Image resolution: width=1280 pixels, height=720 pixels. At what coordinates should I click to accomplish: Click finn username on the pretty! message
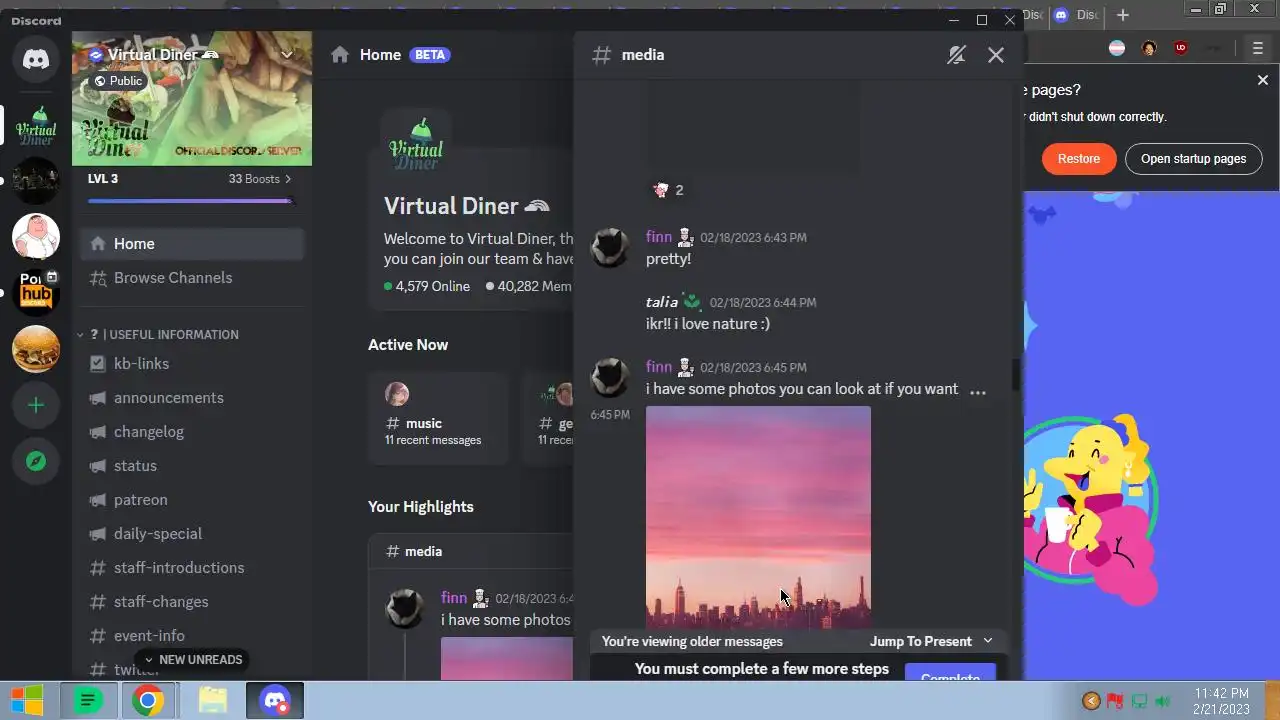(659, 237)
